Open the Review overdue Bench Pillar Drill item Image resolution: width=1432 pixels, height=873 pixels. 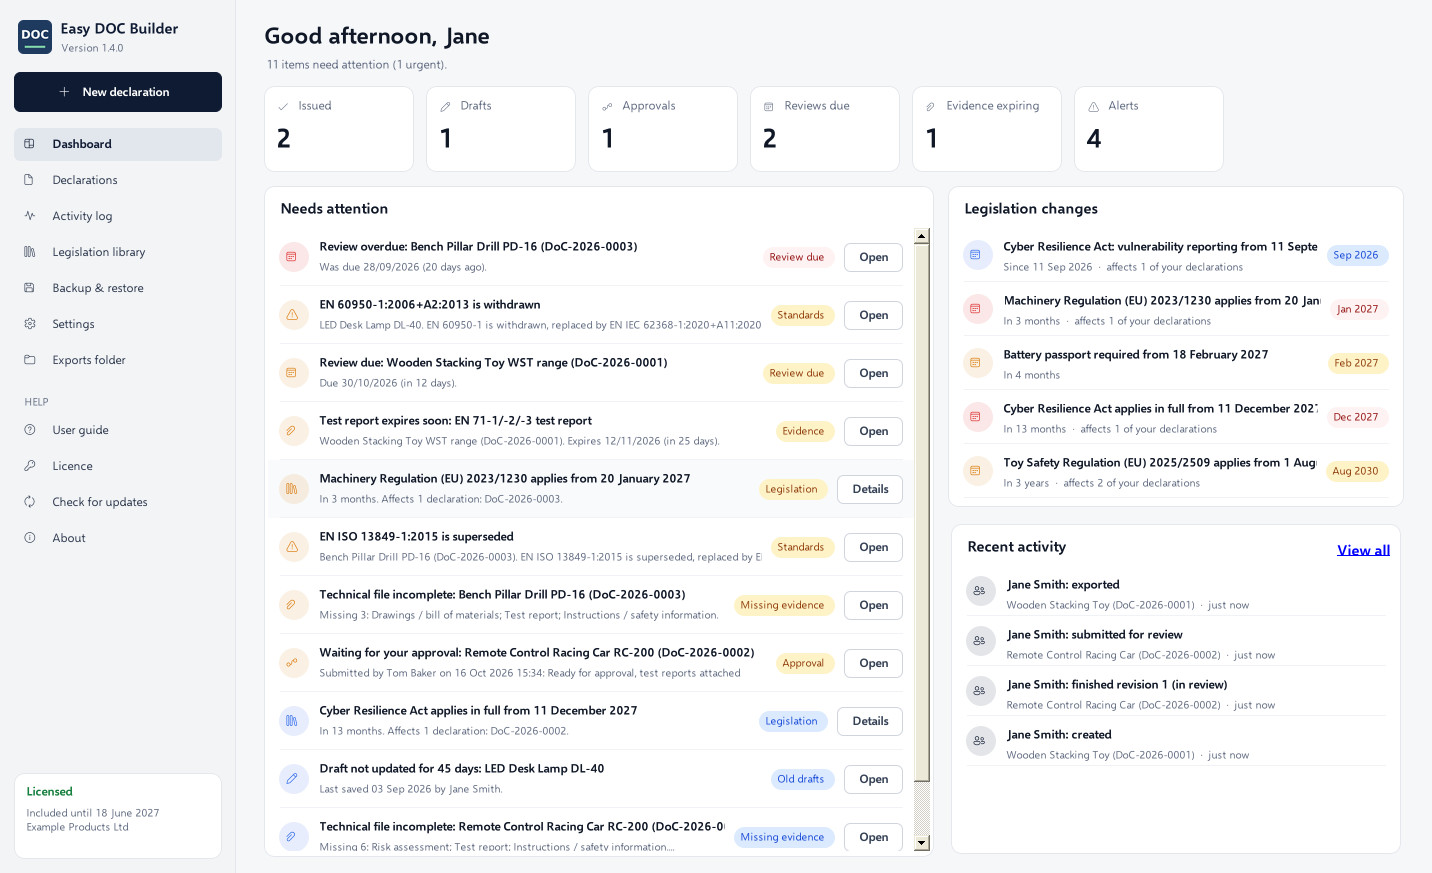coord(873,257)
